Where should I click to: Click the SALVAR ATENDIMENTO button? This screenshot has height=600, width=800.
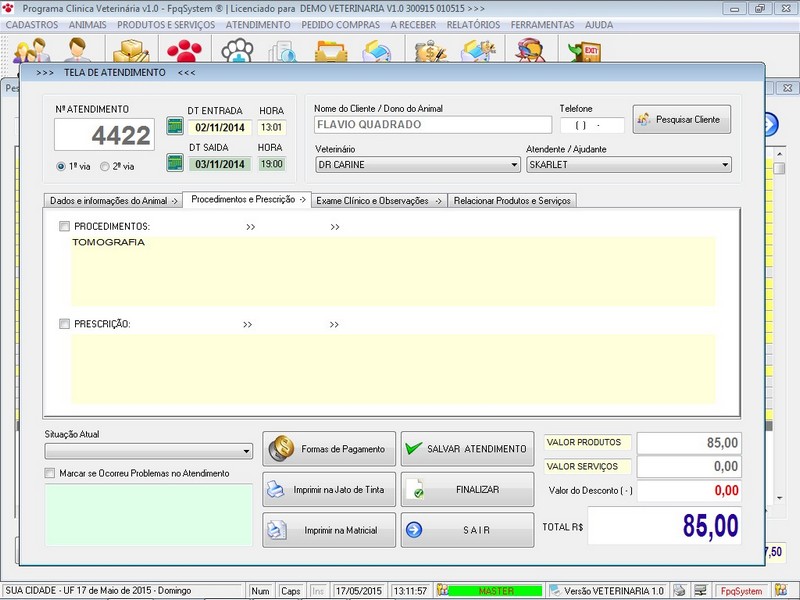pyautogui.click(x=467, y=449)
